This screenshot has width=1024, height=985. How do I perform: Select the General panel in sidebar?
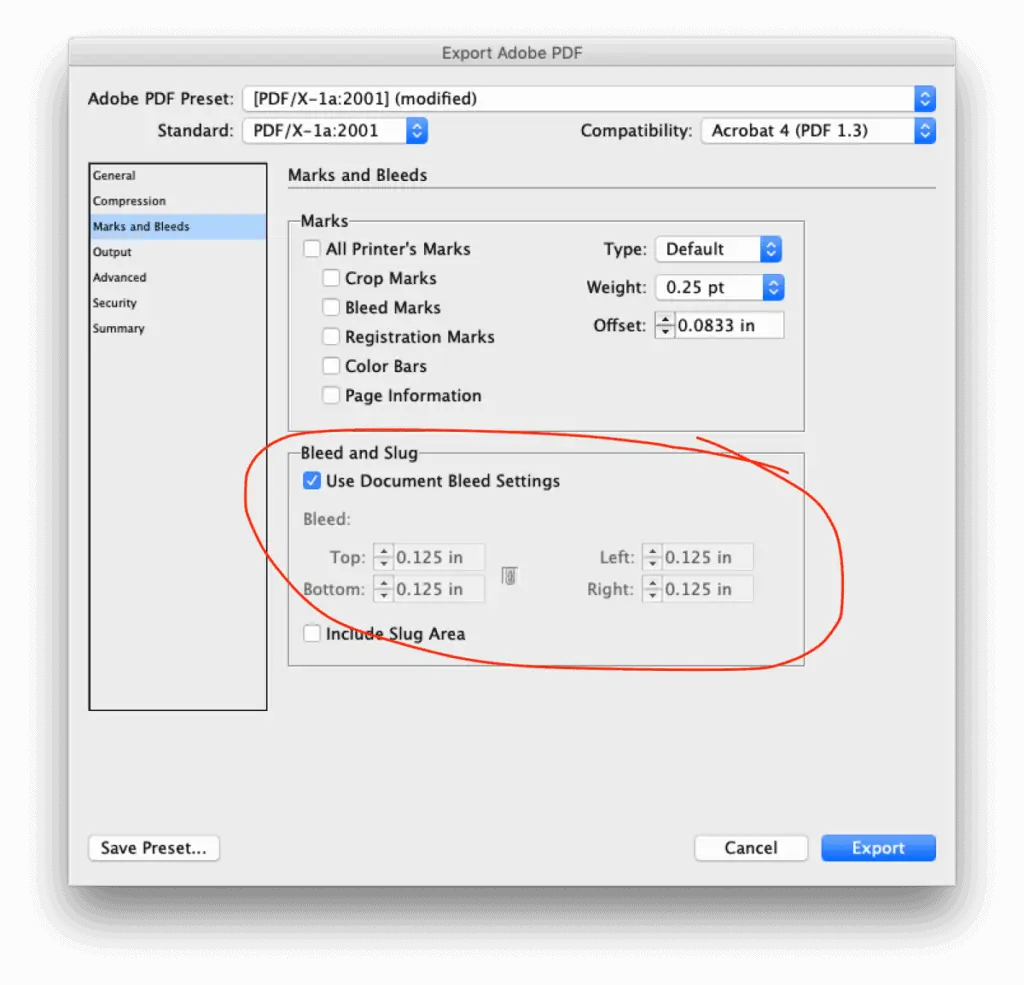point(178,176)
